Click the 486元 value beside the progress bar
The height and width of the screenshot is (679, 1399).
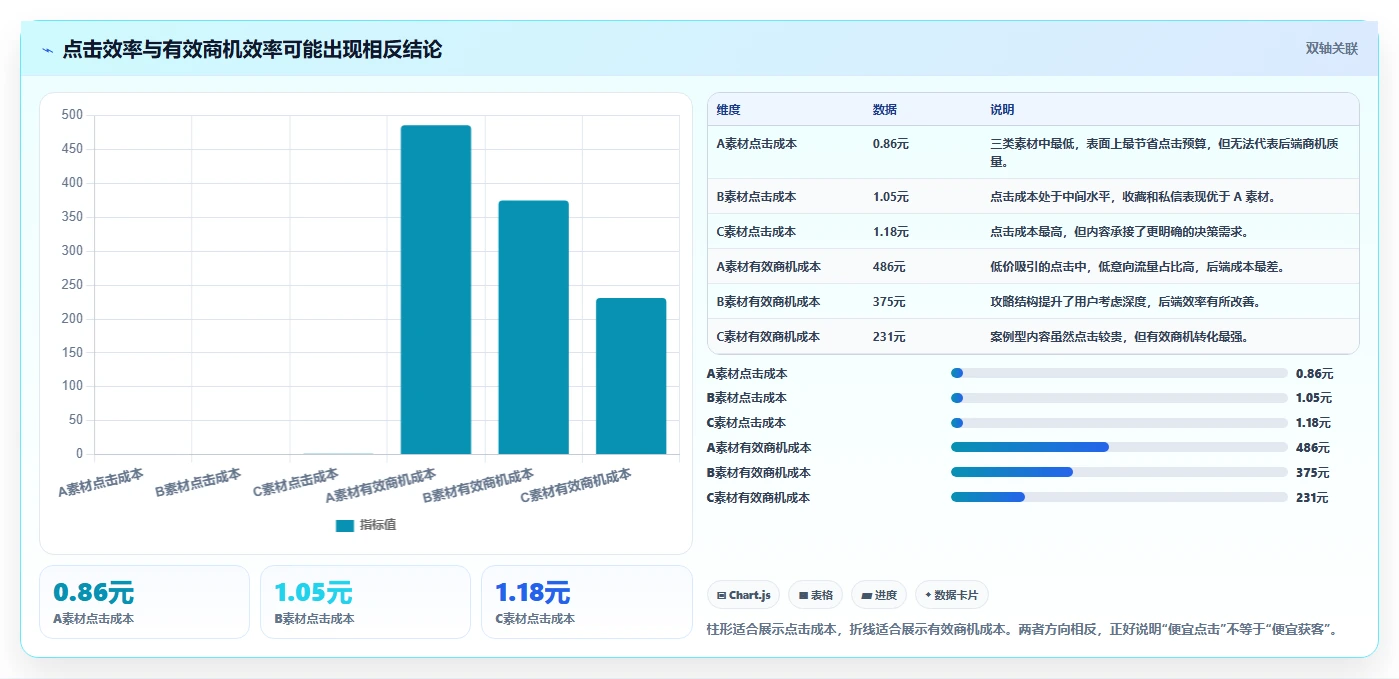tap(1313, 448)
